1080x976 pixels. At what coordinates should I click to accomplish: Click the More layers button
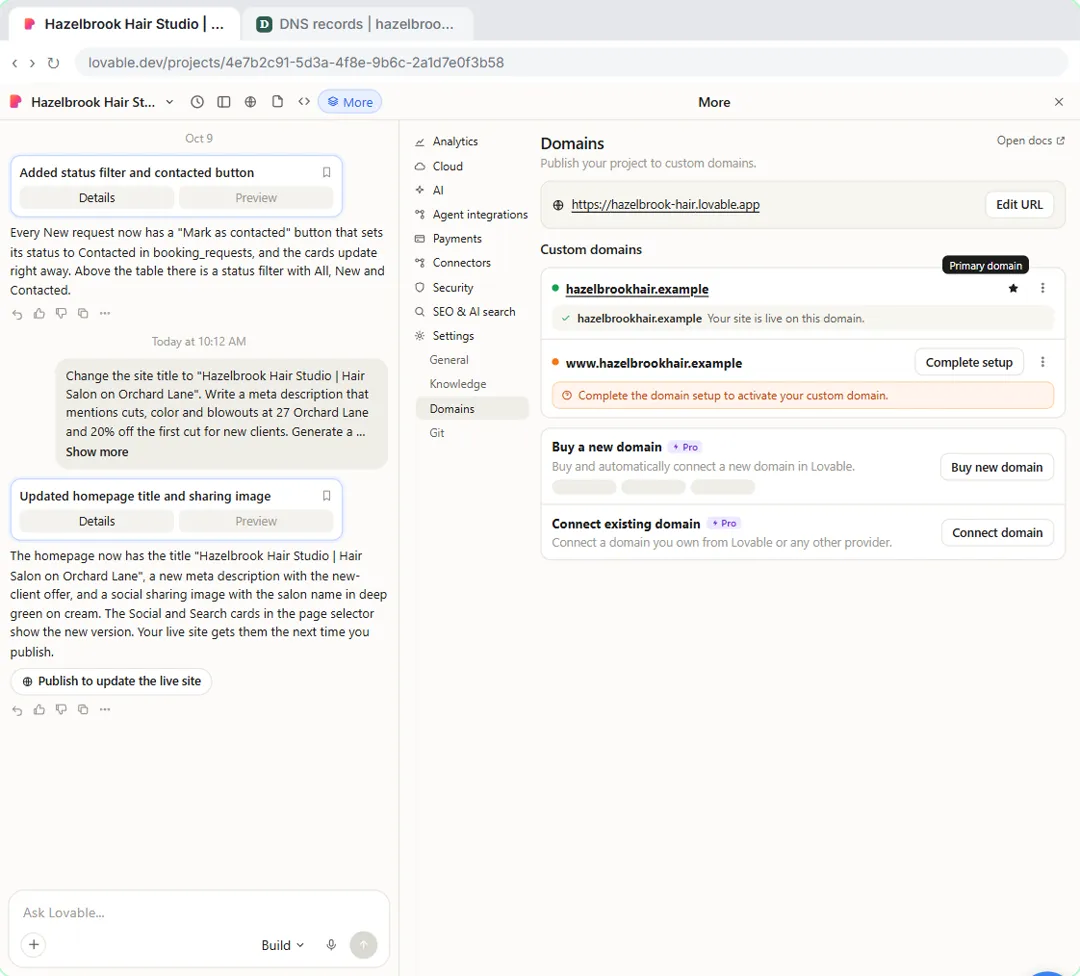point(350,102)
